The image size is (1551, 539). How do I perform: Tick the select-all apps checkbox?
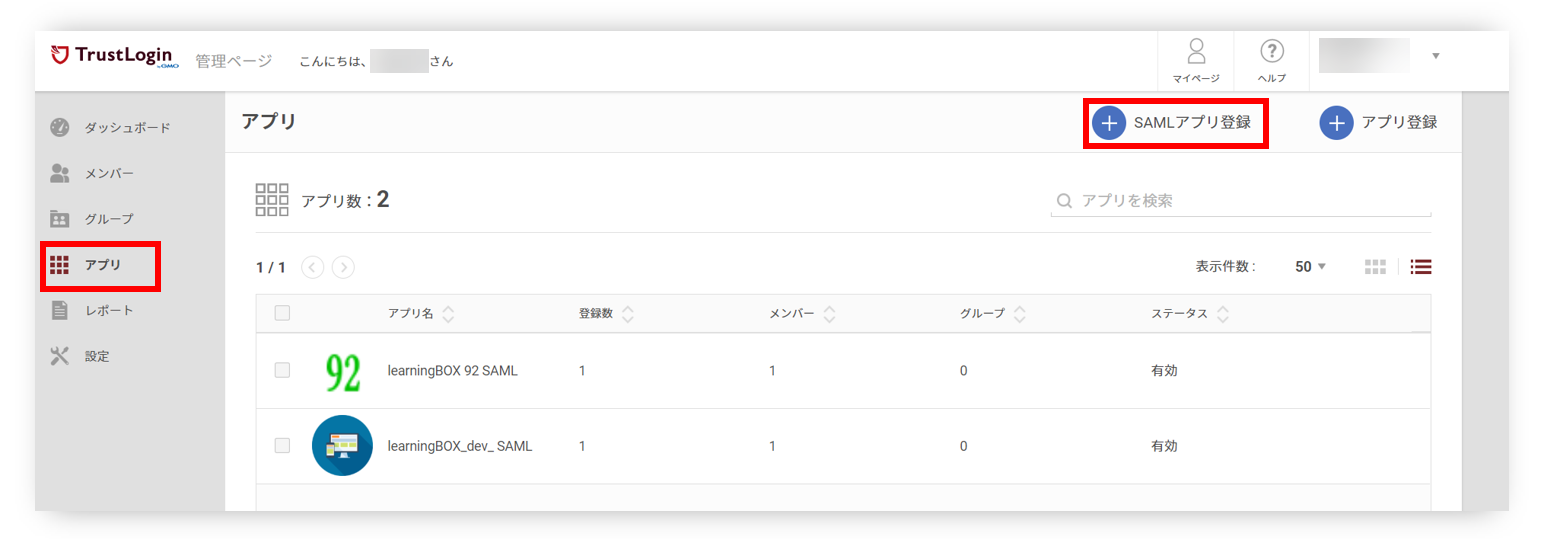pyautogui.click(x=282, y=313)
